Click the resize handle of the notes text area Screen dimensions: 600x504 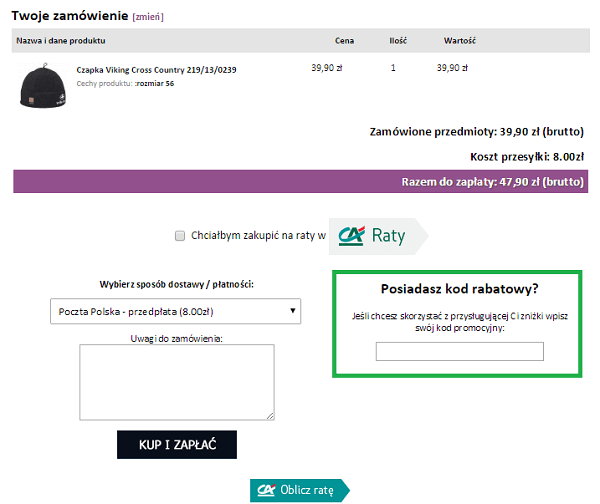click(x=270, y=416)
